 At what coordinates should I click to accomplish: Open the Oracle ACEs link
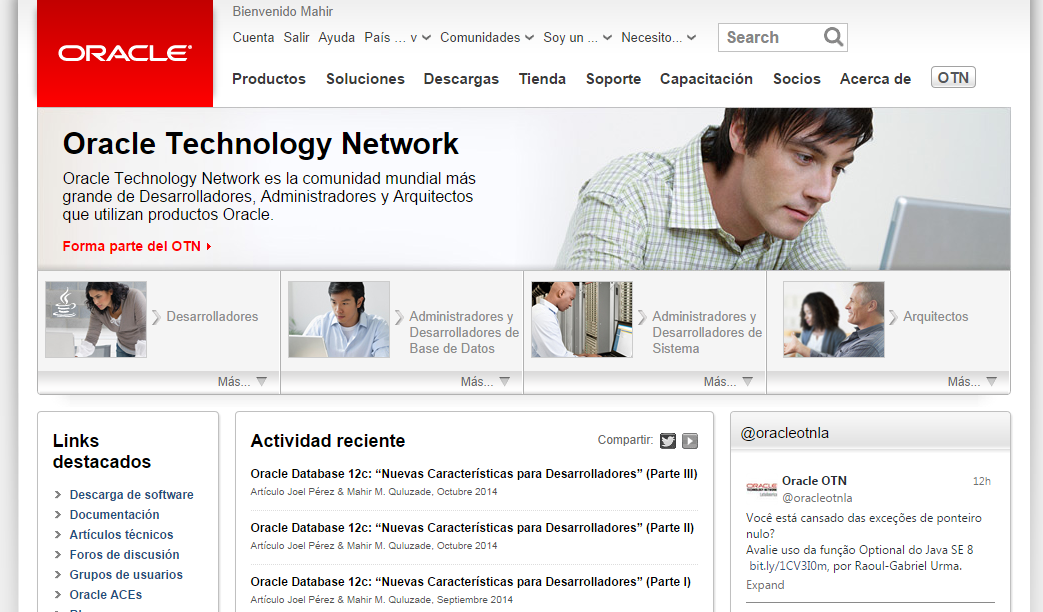coord(106,595)
